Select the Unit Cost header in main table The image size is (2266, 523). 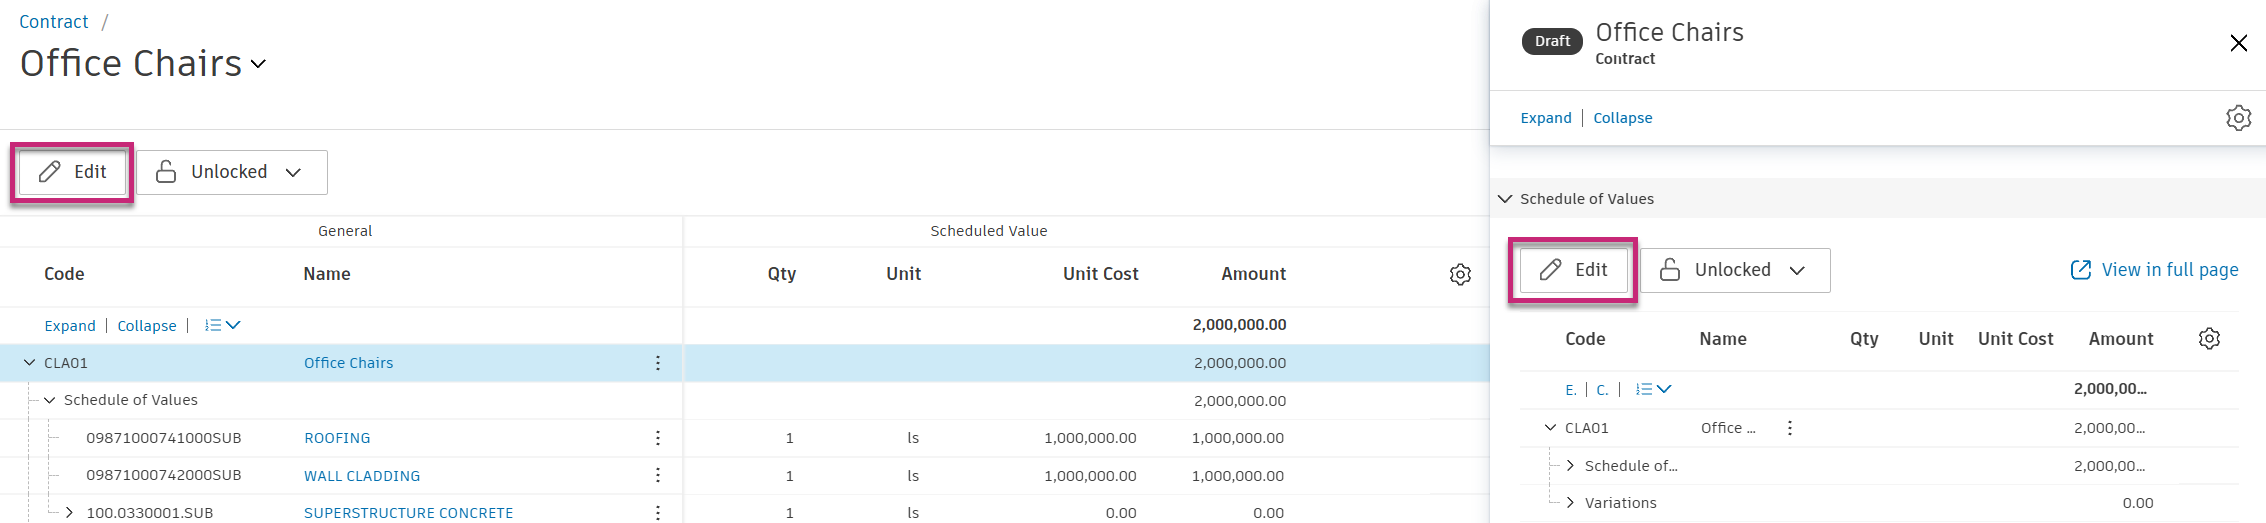pyautogui.click(x=1100, y=274)
